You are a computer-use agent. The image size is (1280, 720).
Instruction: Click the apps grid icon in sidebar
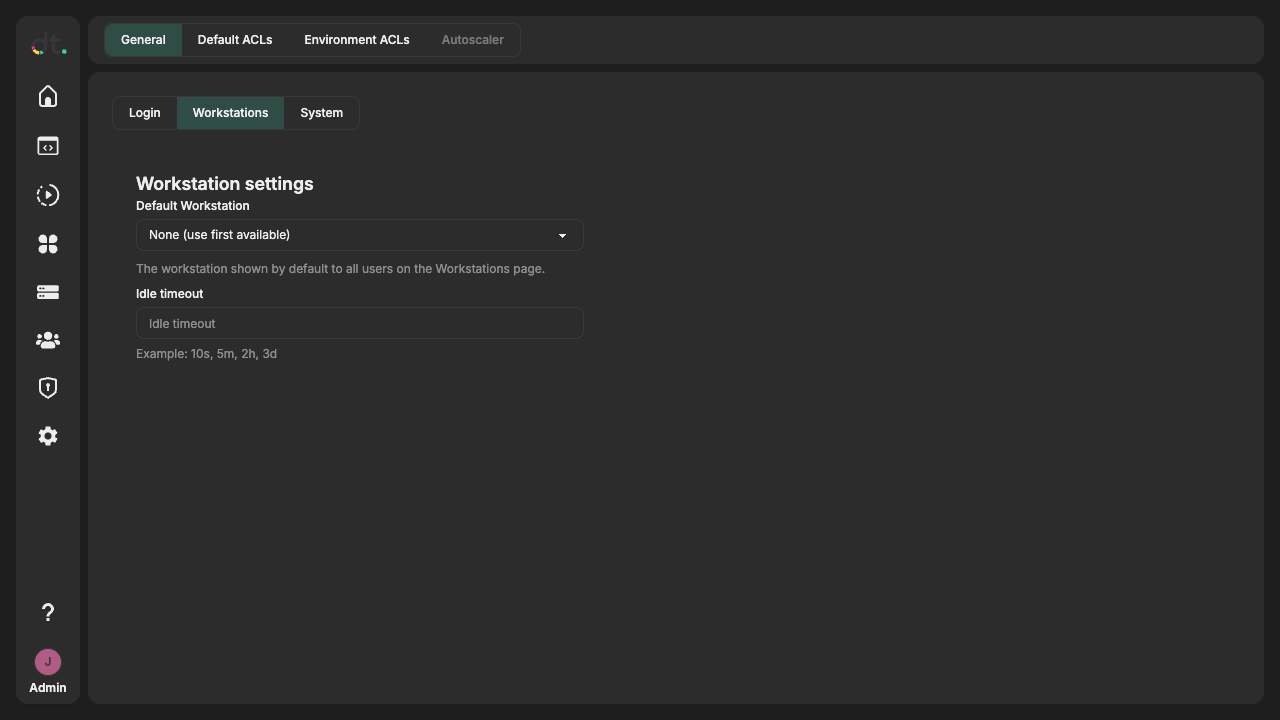pyautogui.click(x=47, y=244)
